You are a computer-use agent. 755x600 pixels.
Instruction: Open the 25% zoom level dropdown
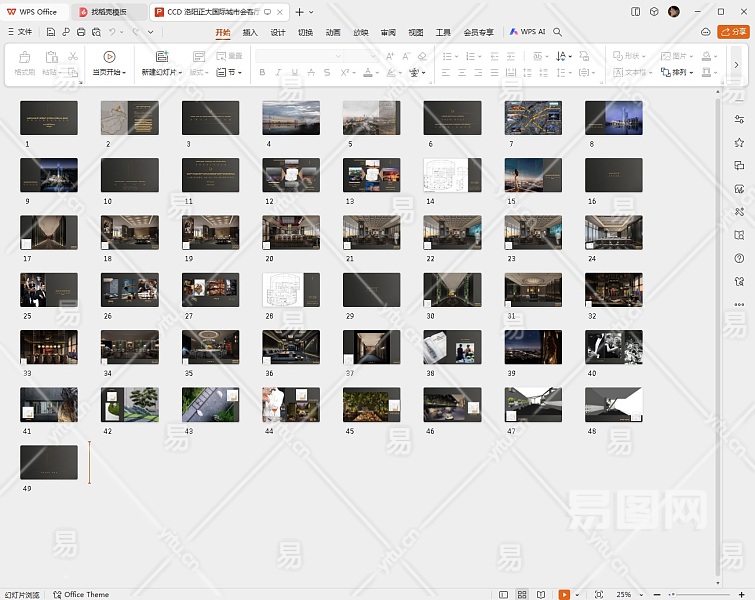(x=628, y=594)
